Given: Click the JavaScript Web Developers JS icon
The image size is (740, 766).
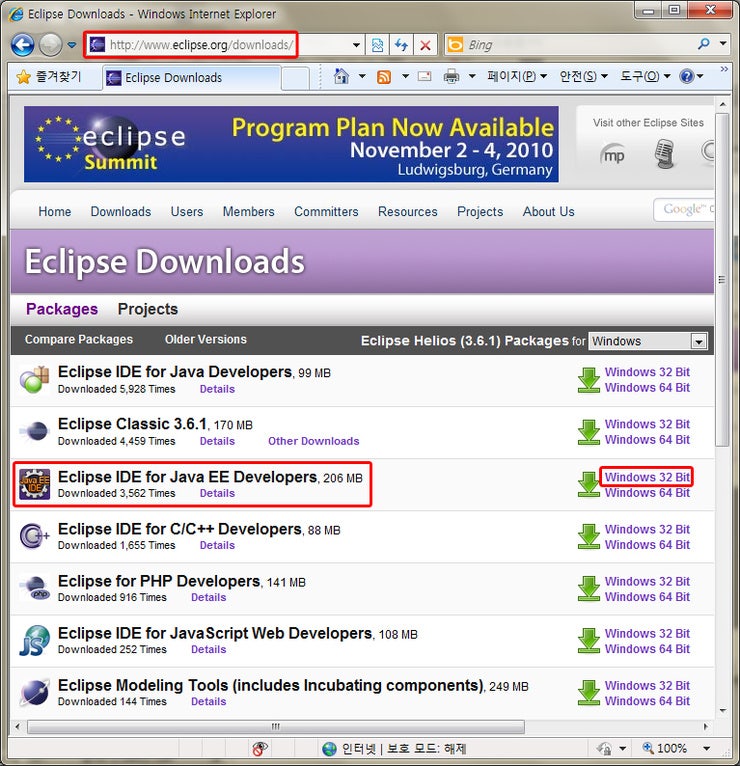Looking at the screenshot, I should tap(35, 641).
